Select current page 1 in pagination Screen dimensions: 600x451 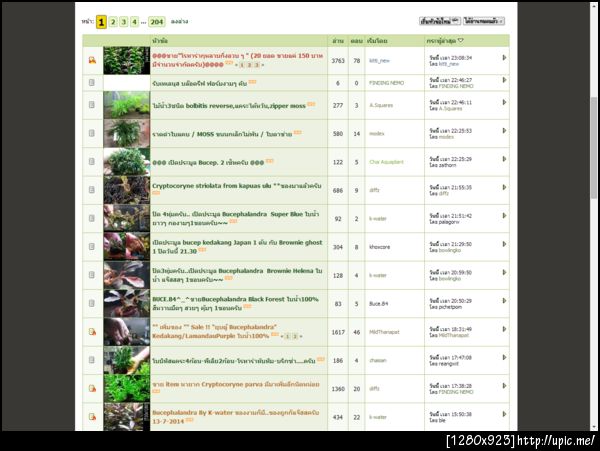[101, 22]
